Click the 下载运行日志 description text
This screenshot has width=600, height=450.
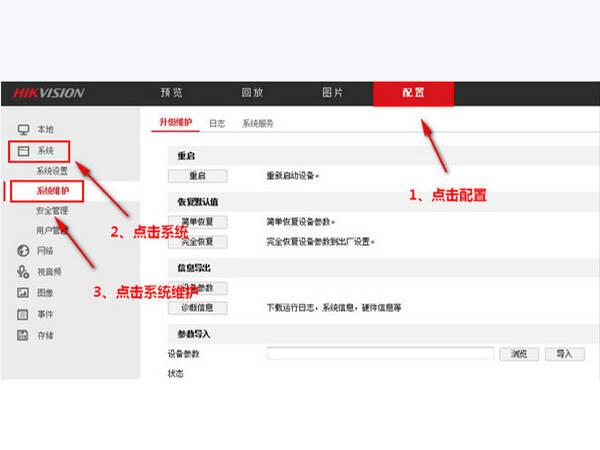[x=334, y=308]
